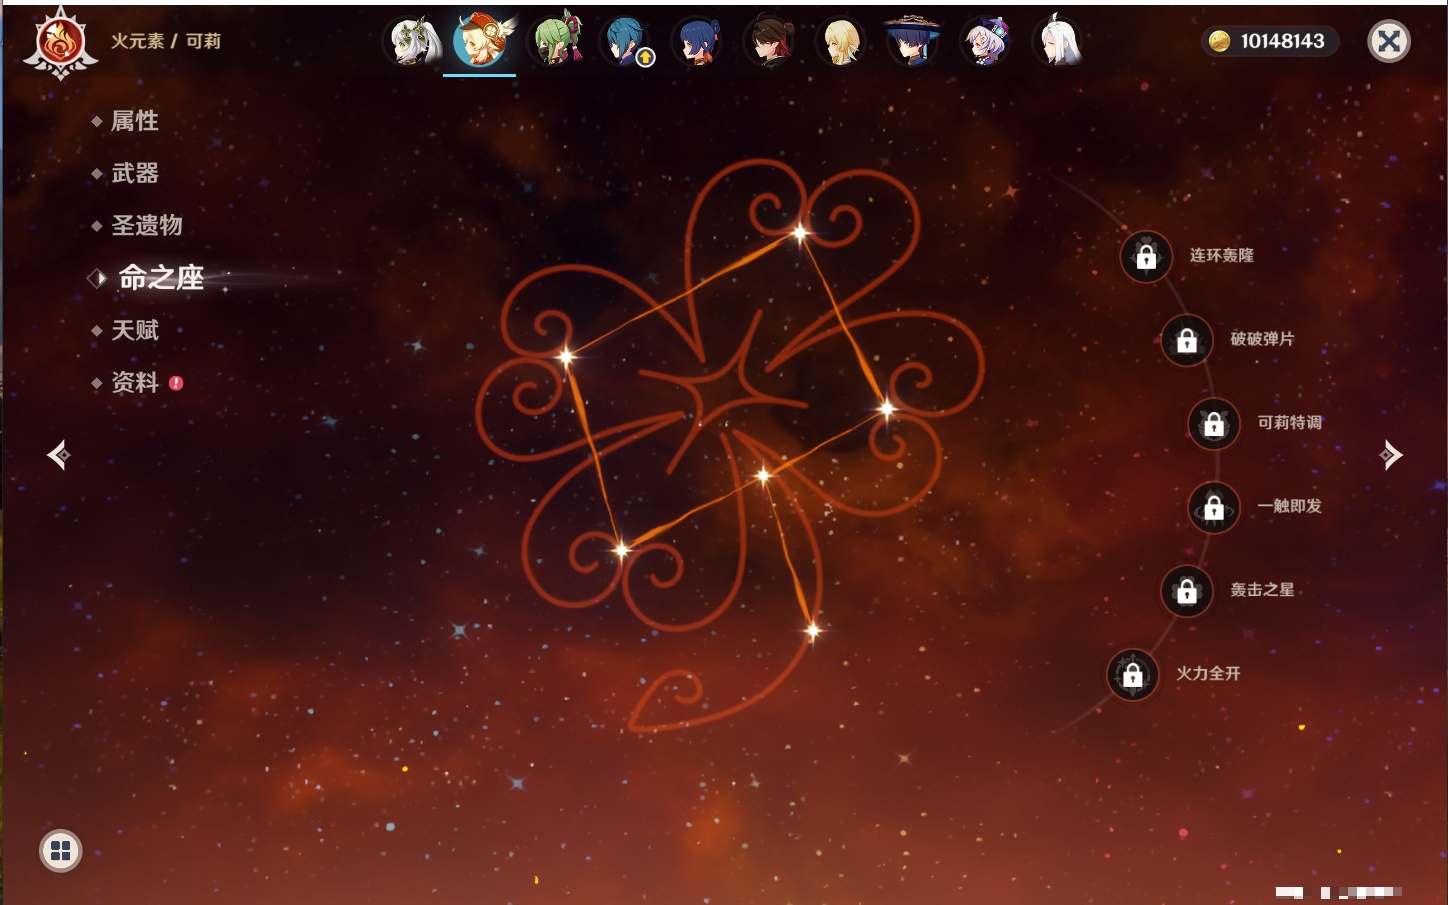
Task: Go to previous character with left arrow
Action: [x=59, y=455]
